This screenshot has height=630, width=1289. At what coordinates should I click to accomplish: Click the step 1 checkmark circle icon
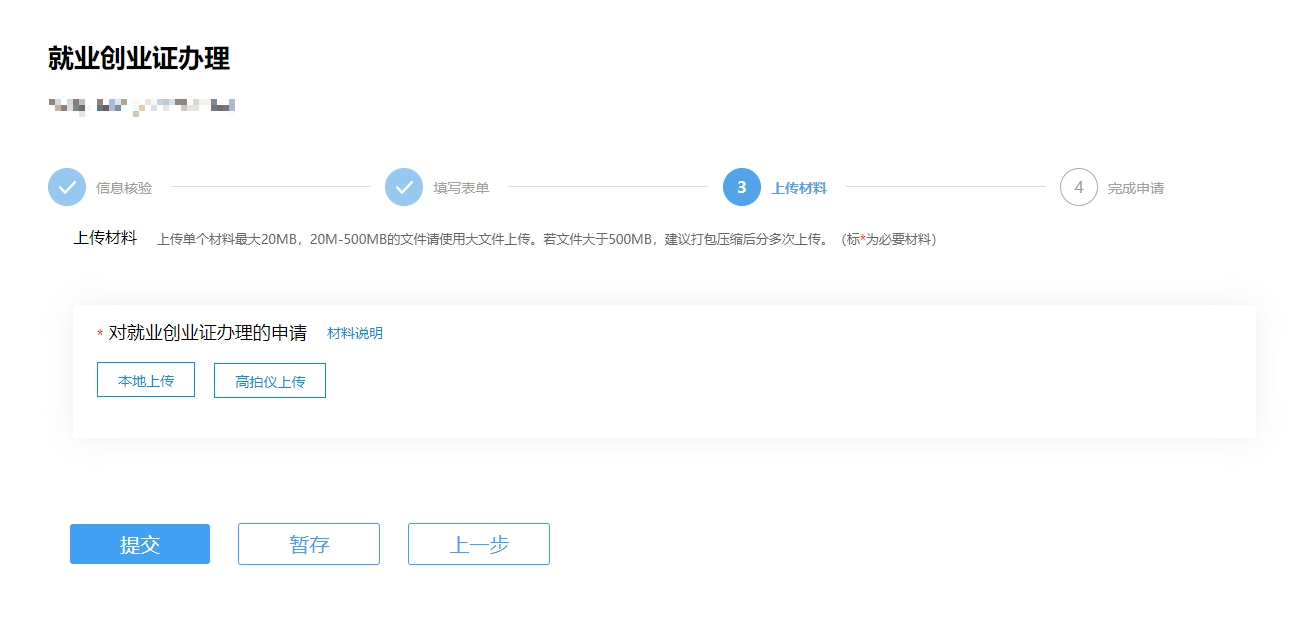point(67,187)
